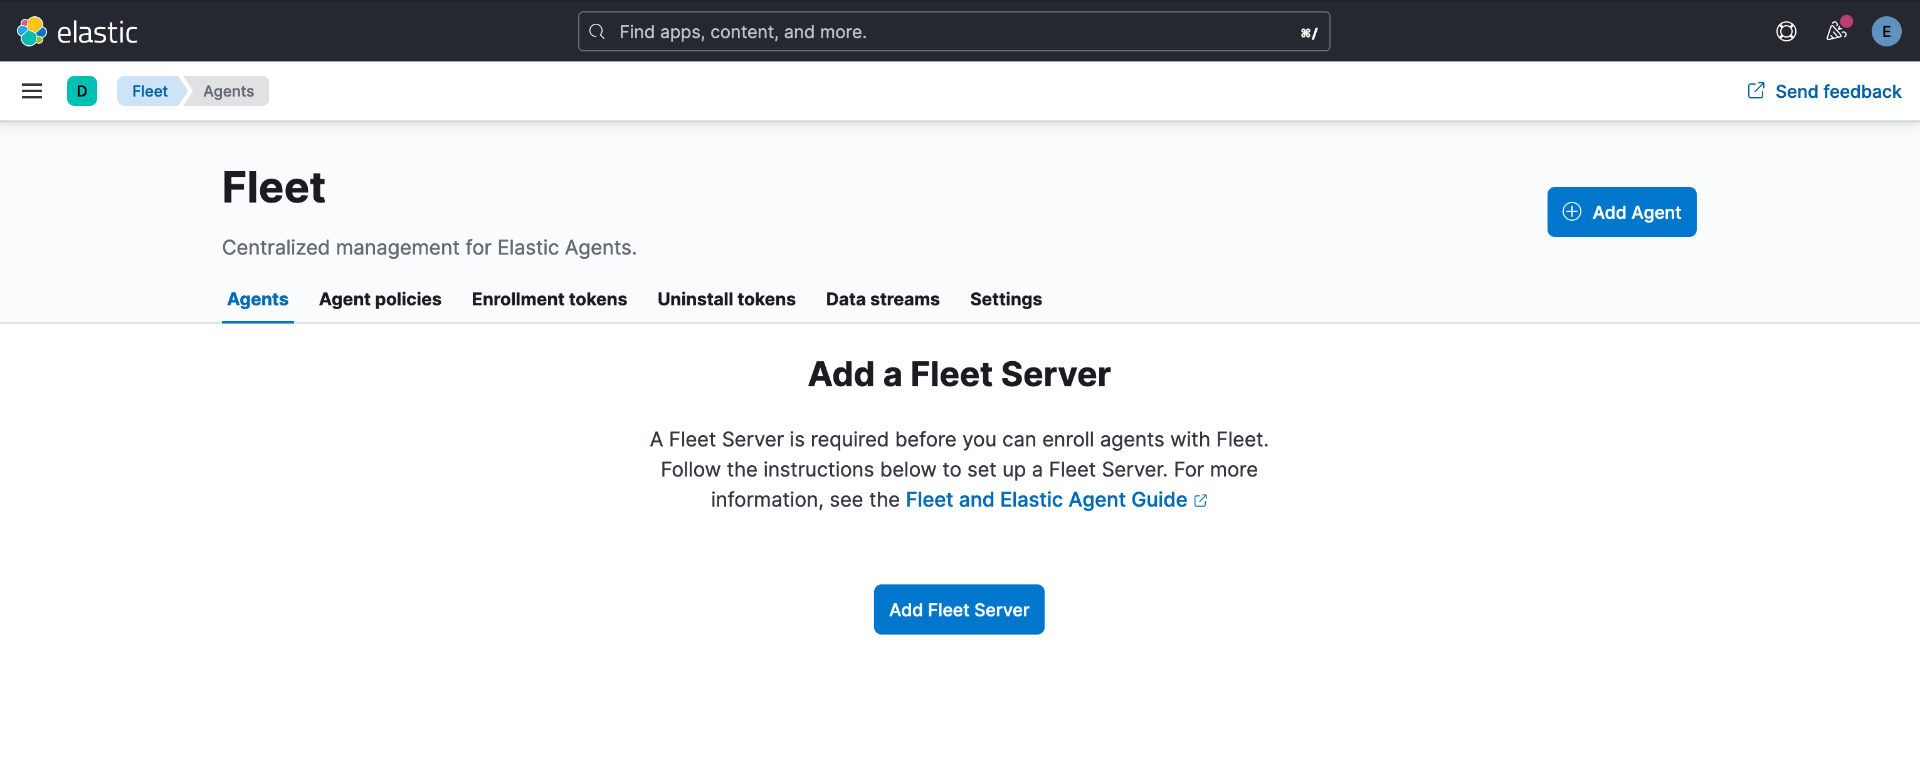Viewport: 1920px width, 783px height.
Task: Open the newsfeed notifications icon
Action: (1836, 32)
